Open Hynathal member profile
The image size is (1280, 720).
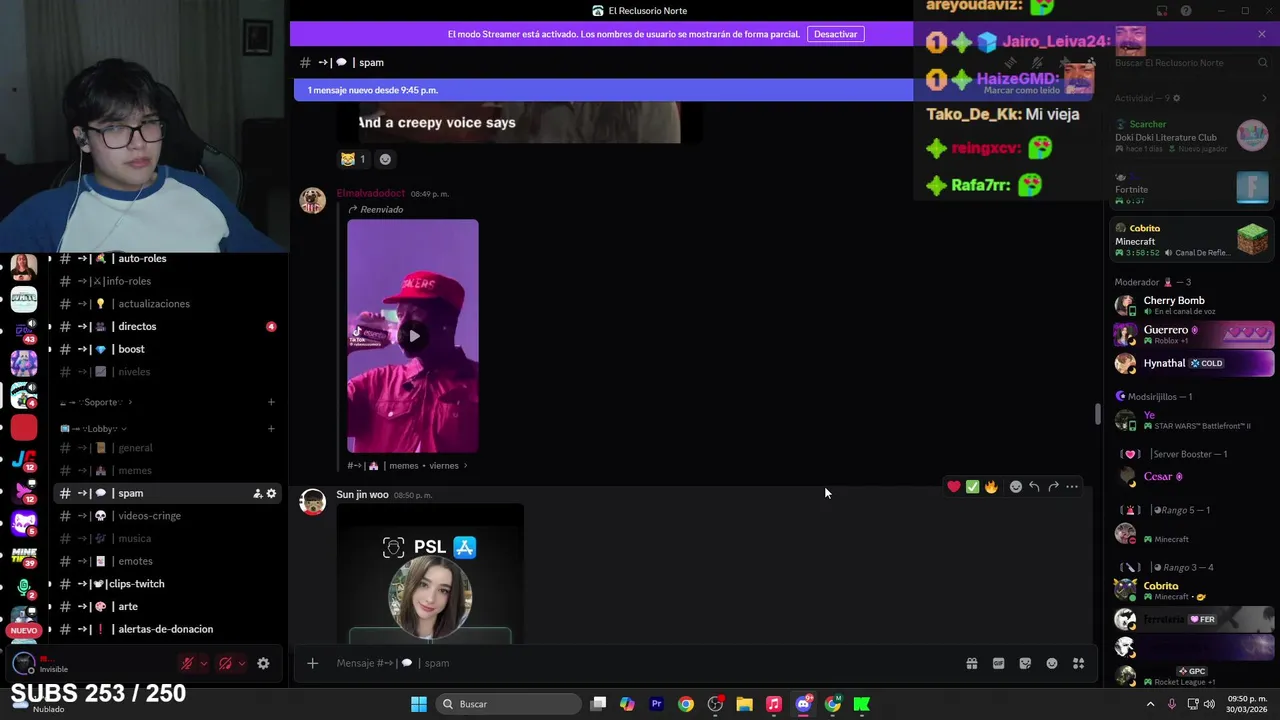(1193, 363)
